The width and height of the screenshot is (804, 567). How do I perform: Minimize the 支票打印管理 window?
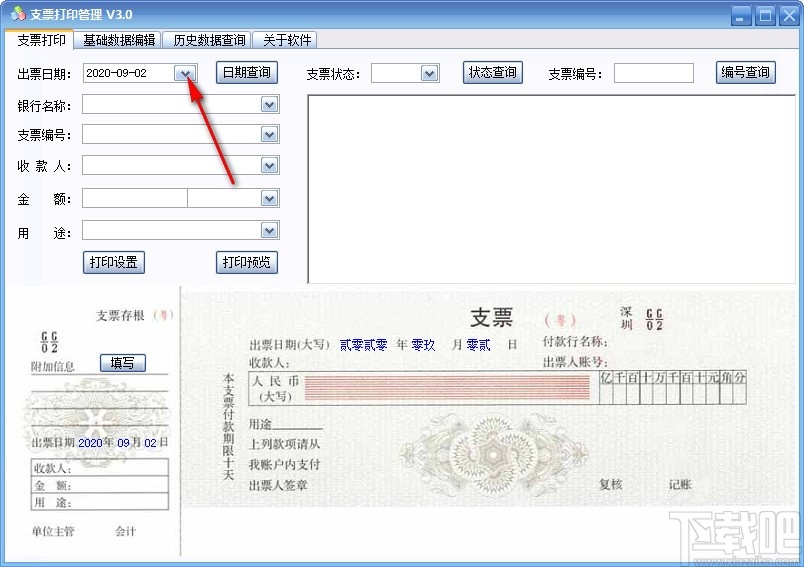tap(740, 16)
